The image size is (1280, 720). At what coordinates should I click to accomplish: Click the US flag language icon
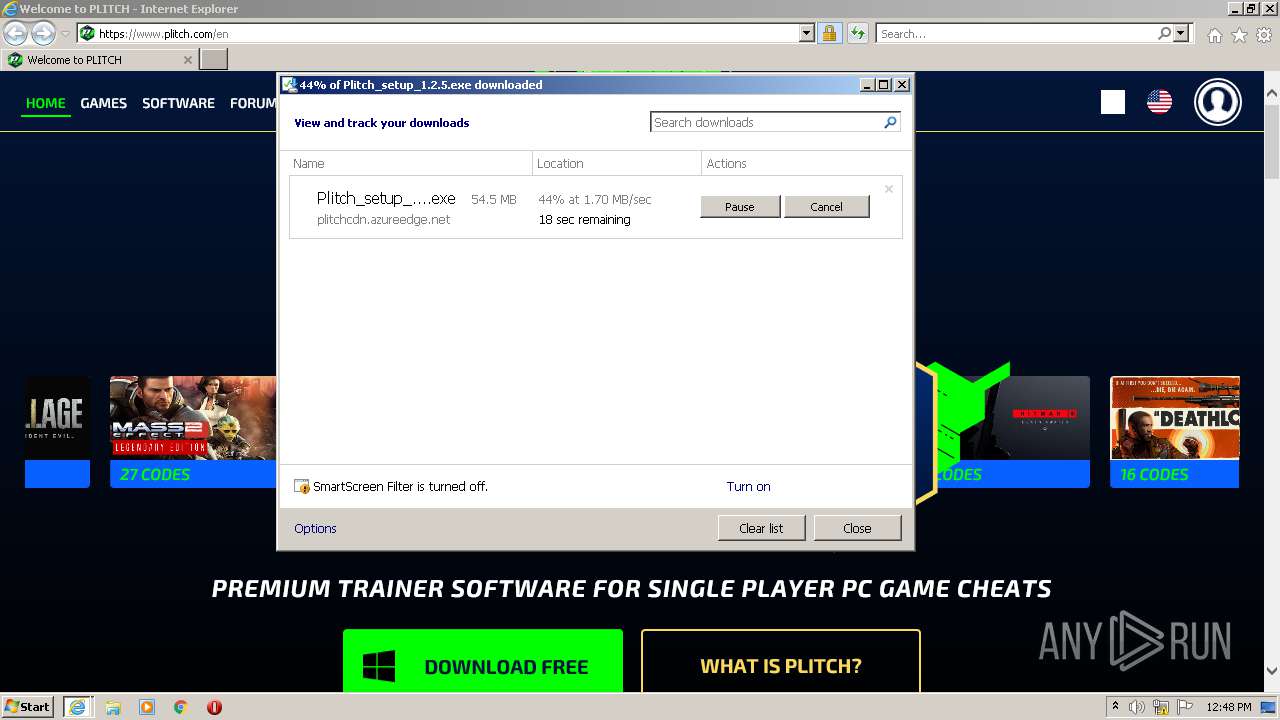coord(1159,102)
